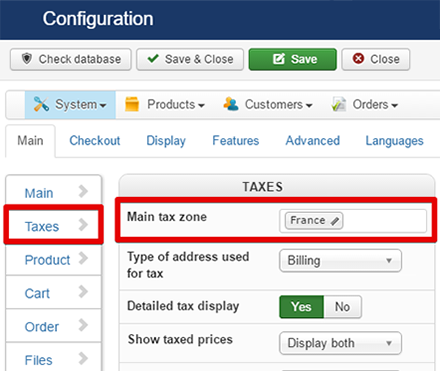Click the green Save button
The width and height of the screenshot is (440, 371).
(x=293, y=59)
